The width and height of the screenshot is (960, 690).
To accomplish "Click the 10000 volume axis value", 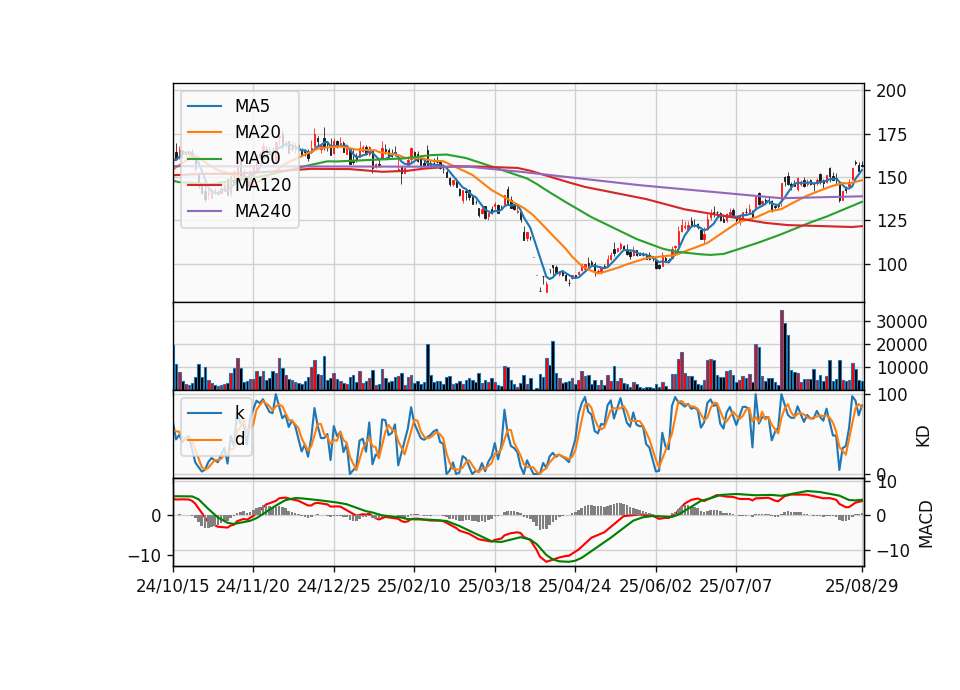I will point(901,368).
